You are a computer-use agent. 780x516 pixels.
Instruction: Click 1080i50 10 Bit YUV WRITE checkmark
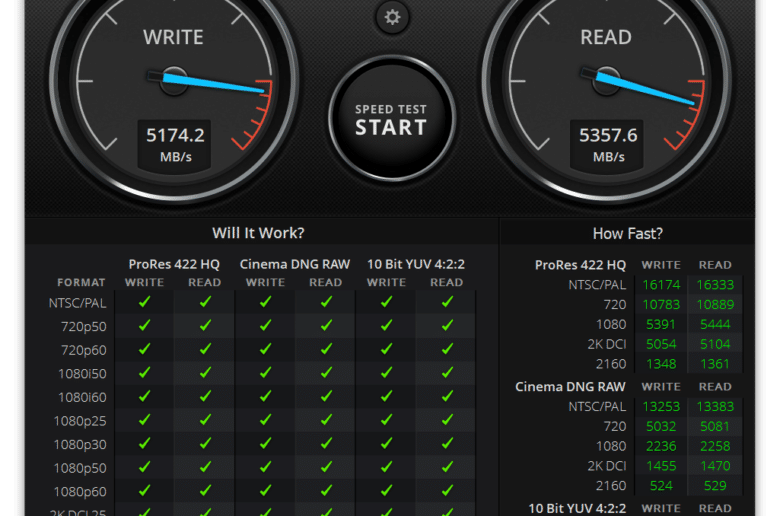(387, 372)
